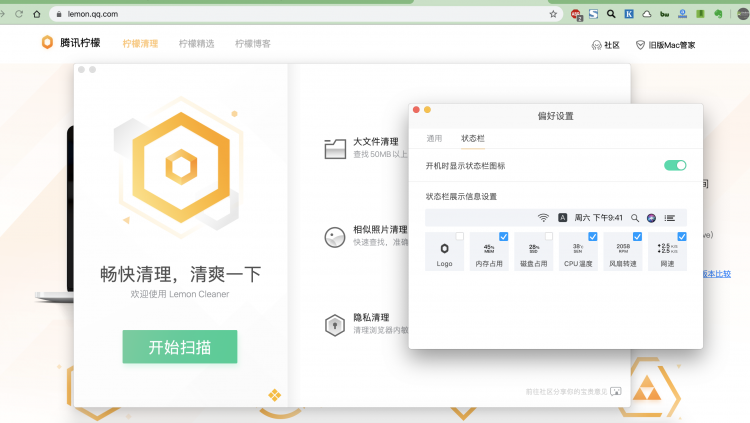Click the notification center list icon
The image size is (750, 423).
pos(670,218)
